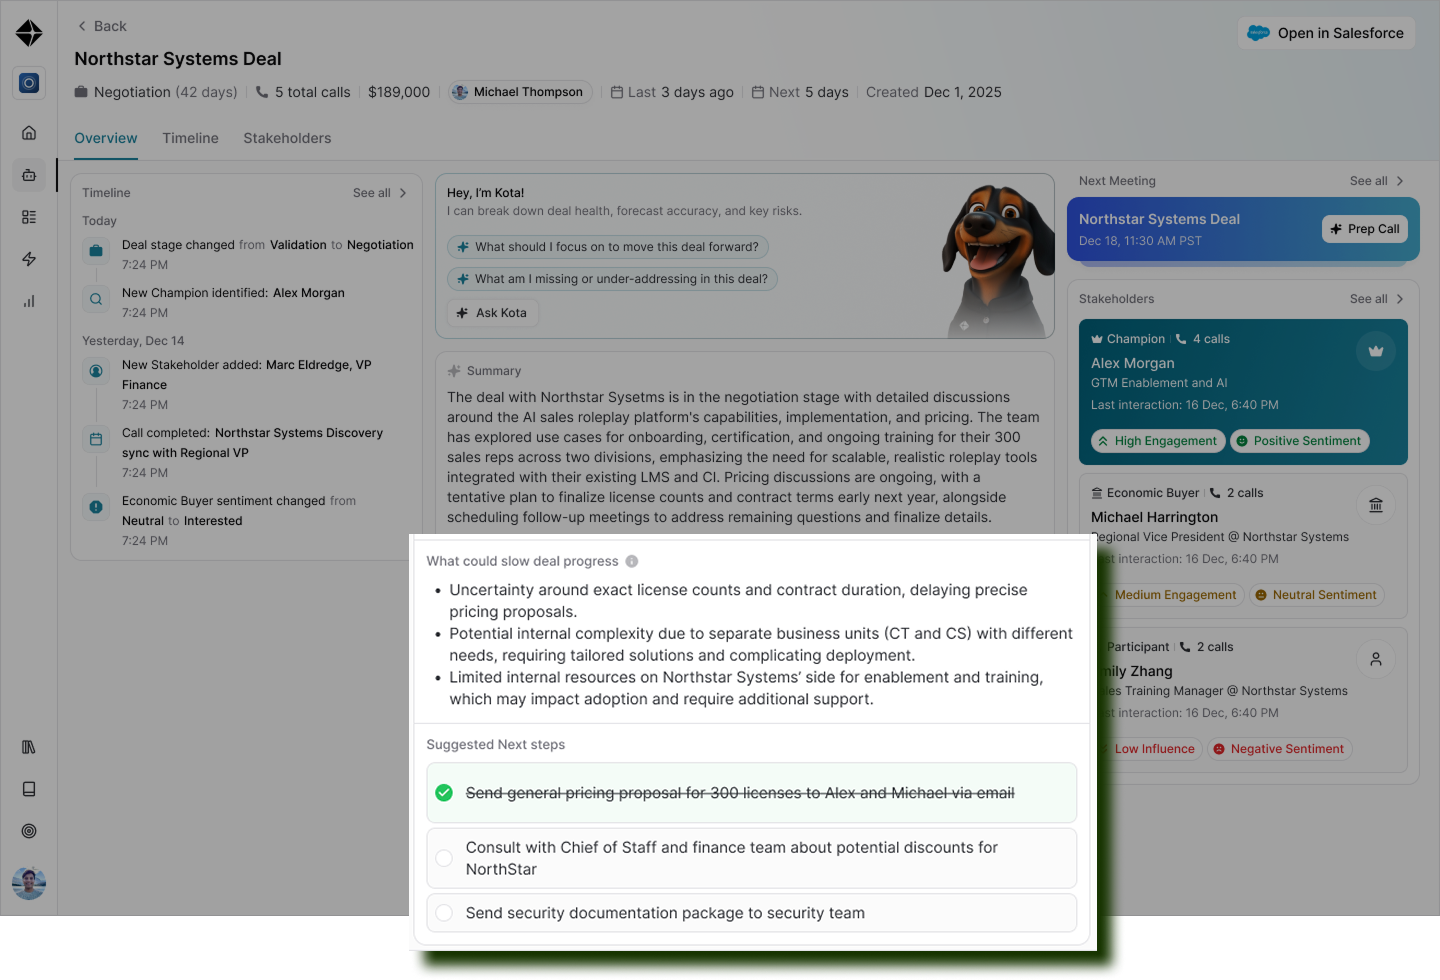
Task: Click the info icon beside What could slow deal progress
Action: coord(632,561)
